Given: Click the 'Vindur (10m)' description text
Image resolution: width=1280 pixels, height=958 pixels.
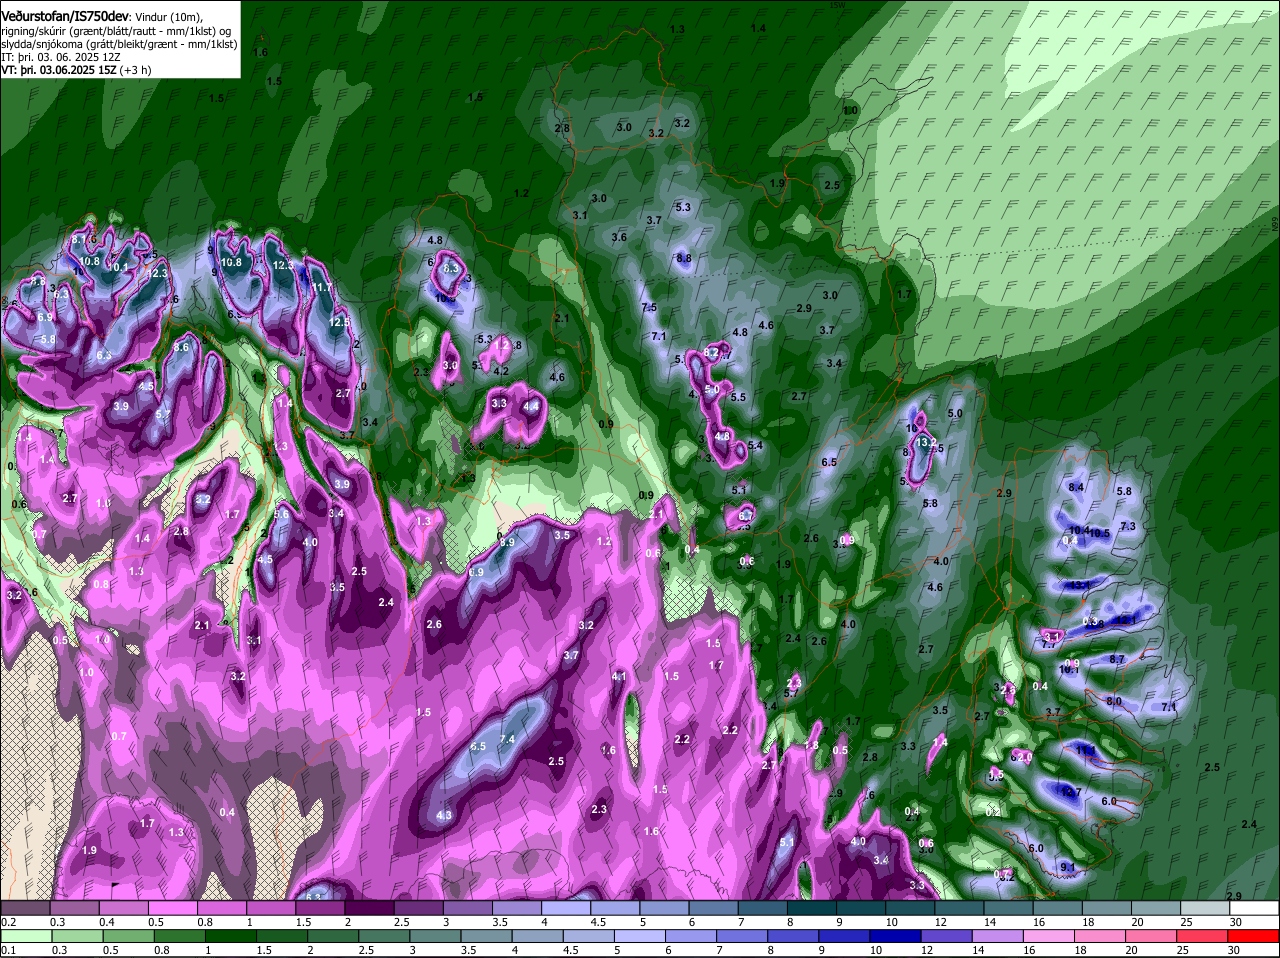Looking at the screenshot, I should 168,17.
